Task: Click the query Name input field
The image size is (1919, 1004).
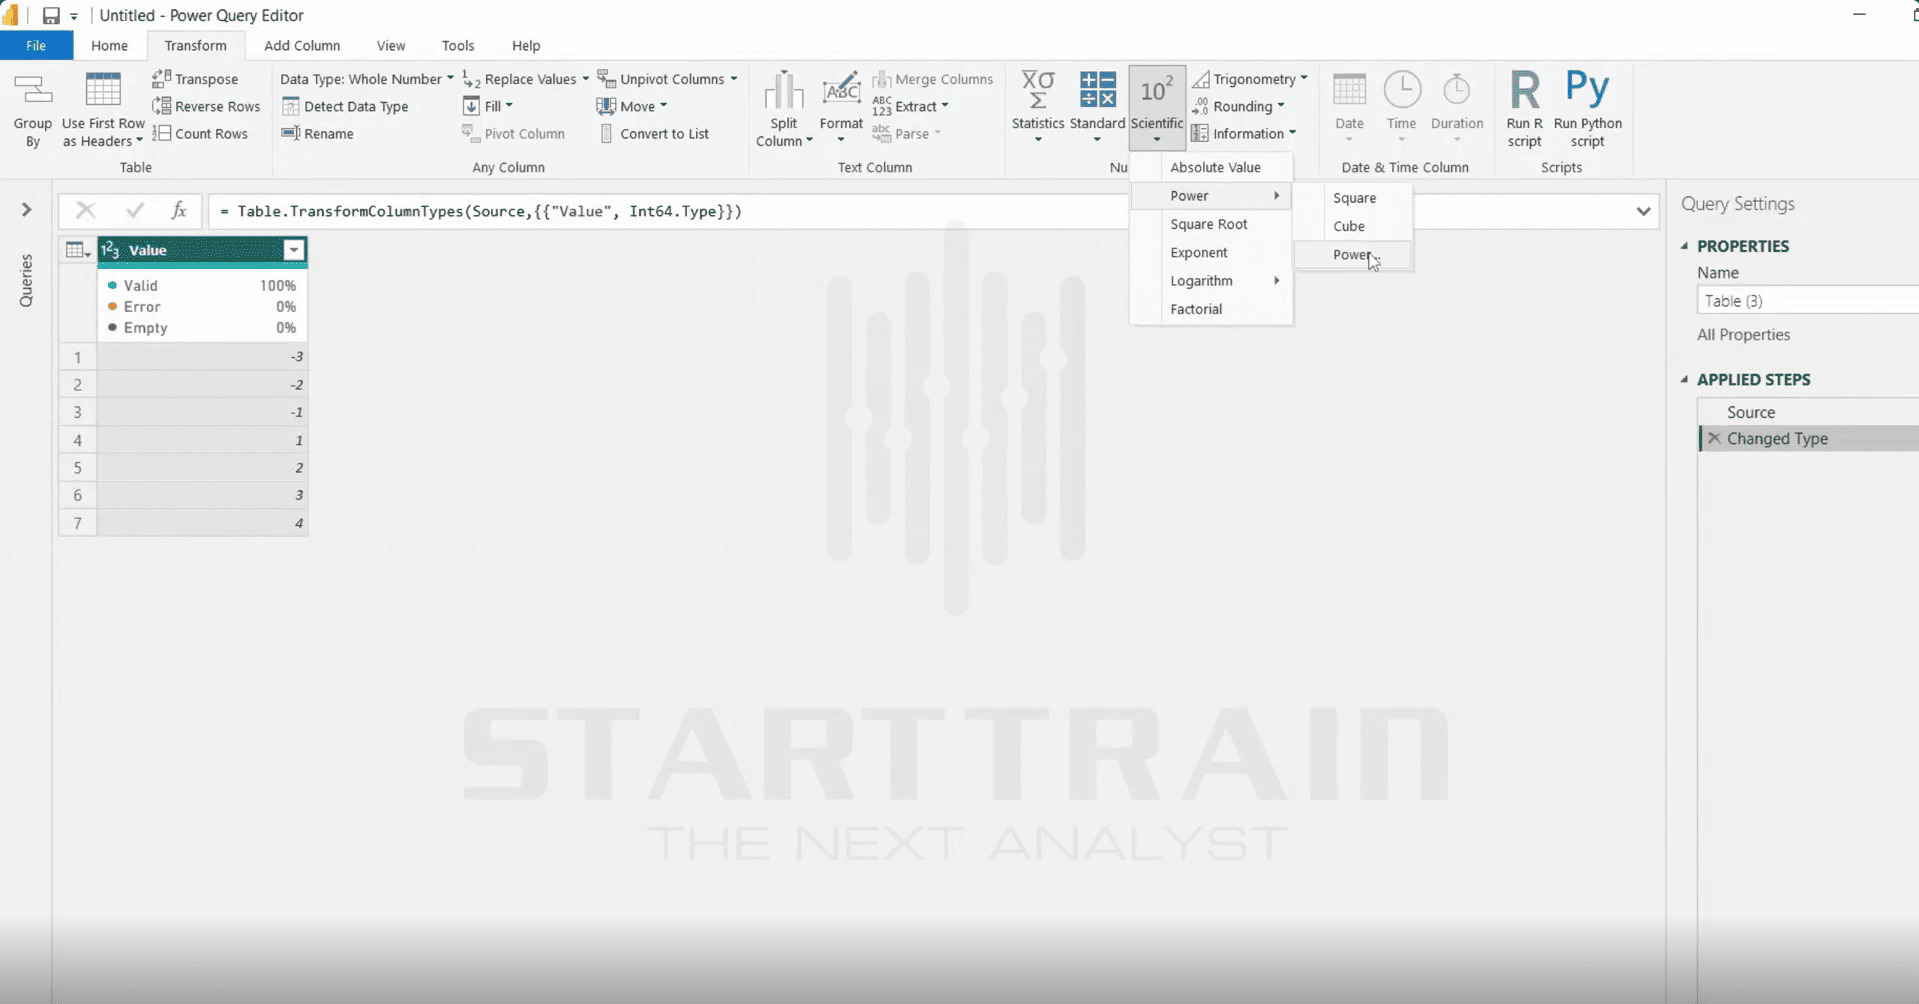Action: pos(1807,300)
